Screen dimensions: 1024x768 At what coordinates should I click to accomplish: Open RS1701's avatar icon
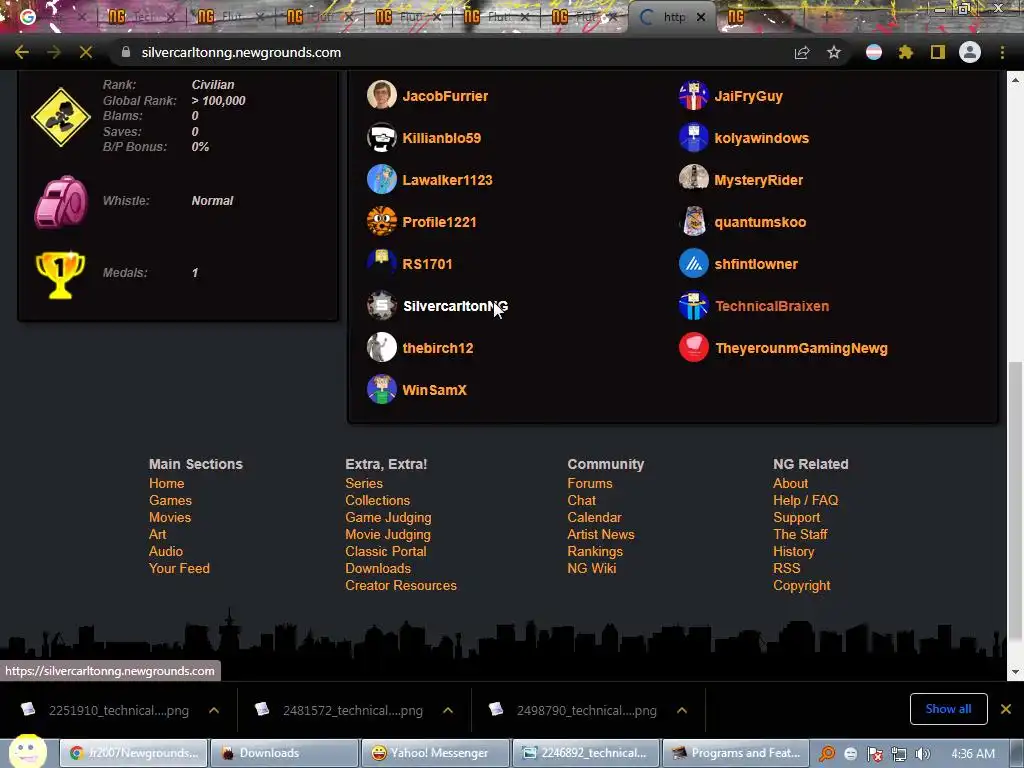[381, 263]
